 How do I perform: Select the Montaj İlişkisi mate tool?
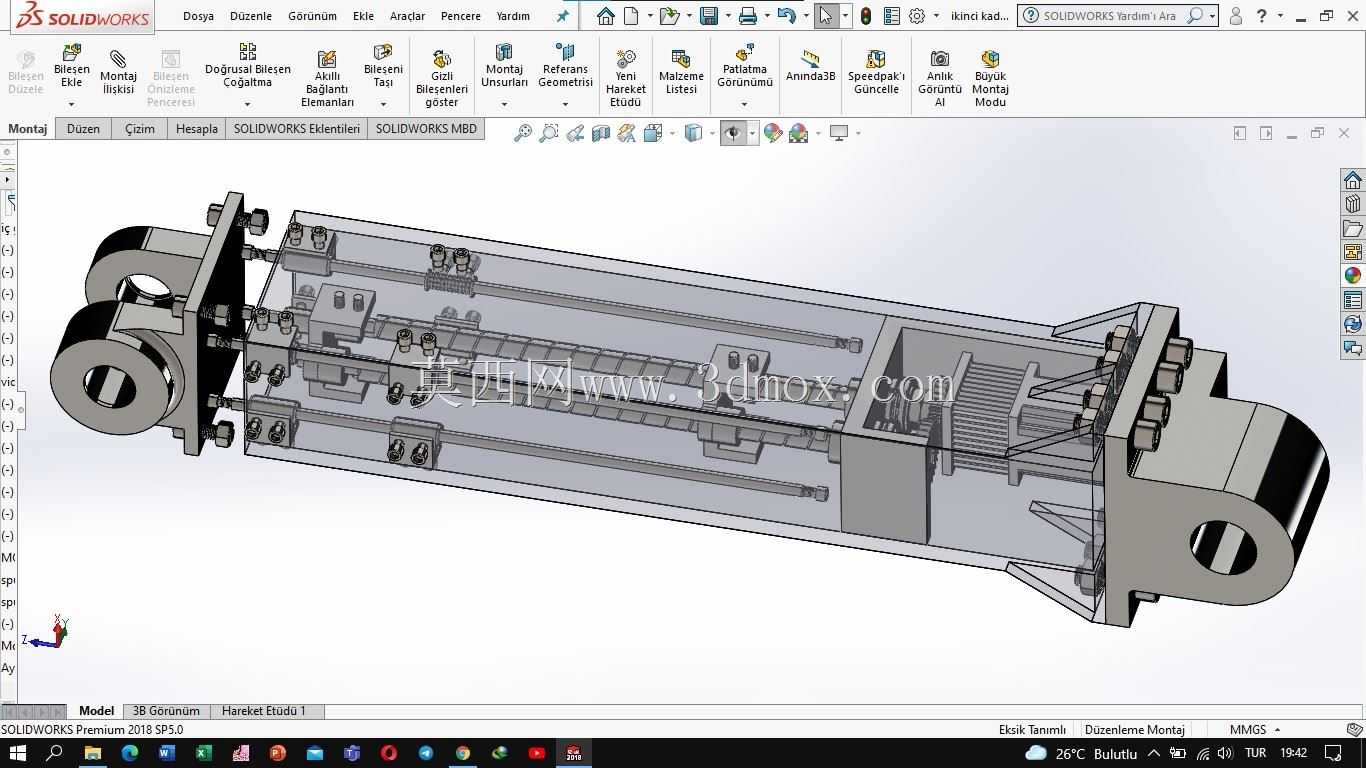coord(118,70)
